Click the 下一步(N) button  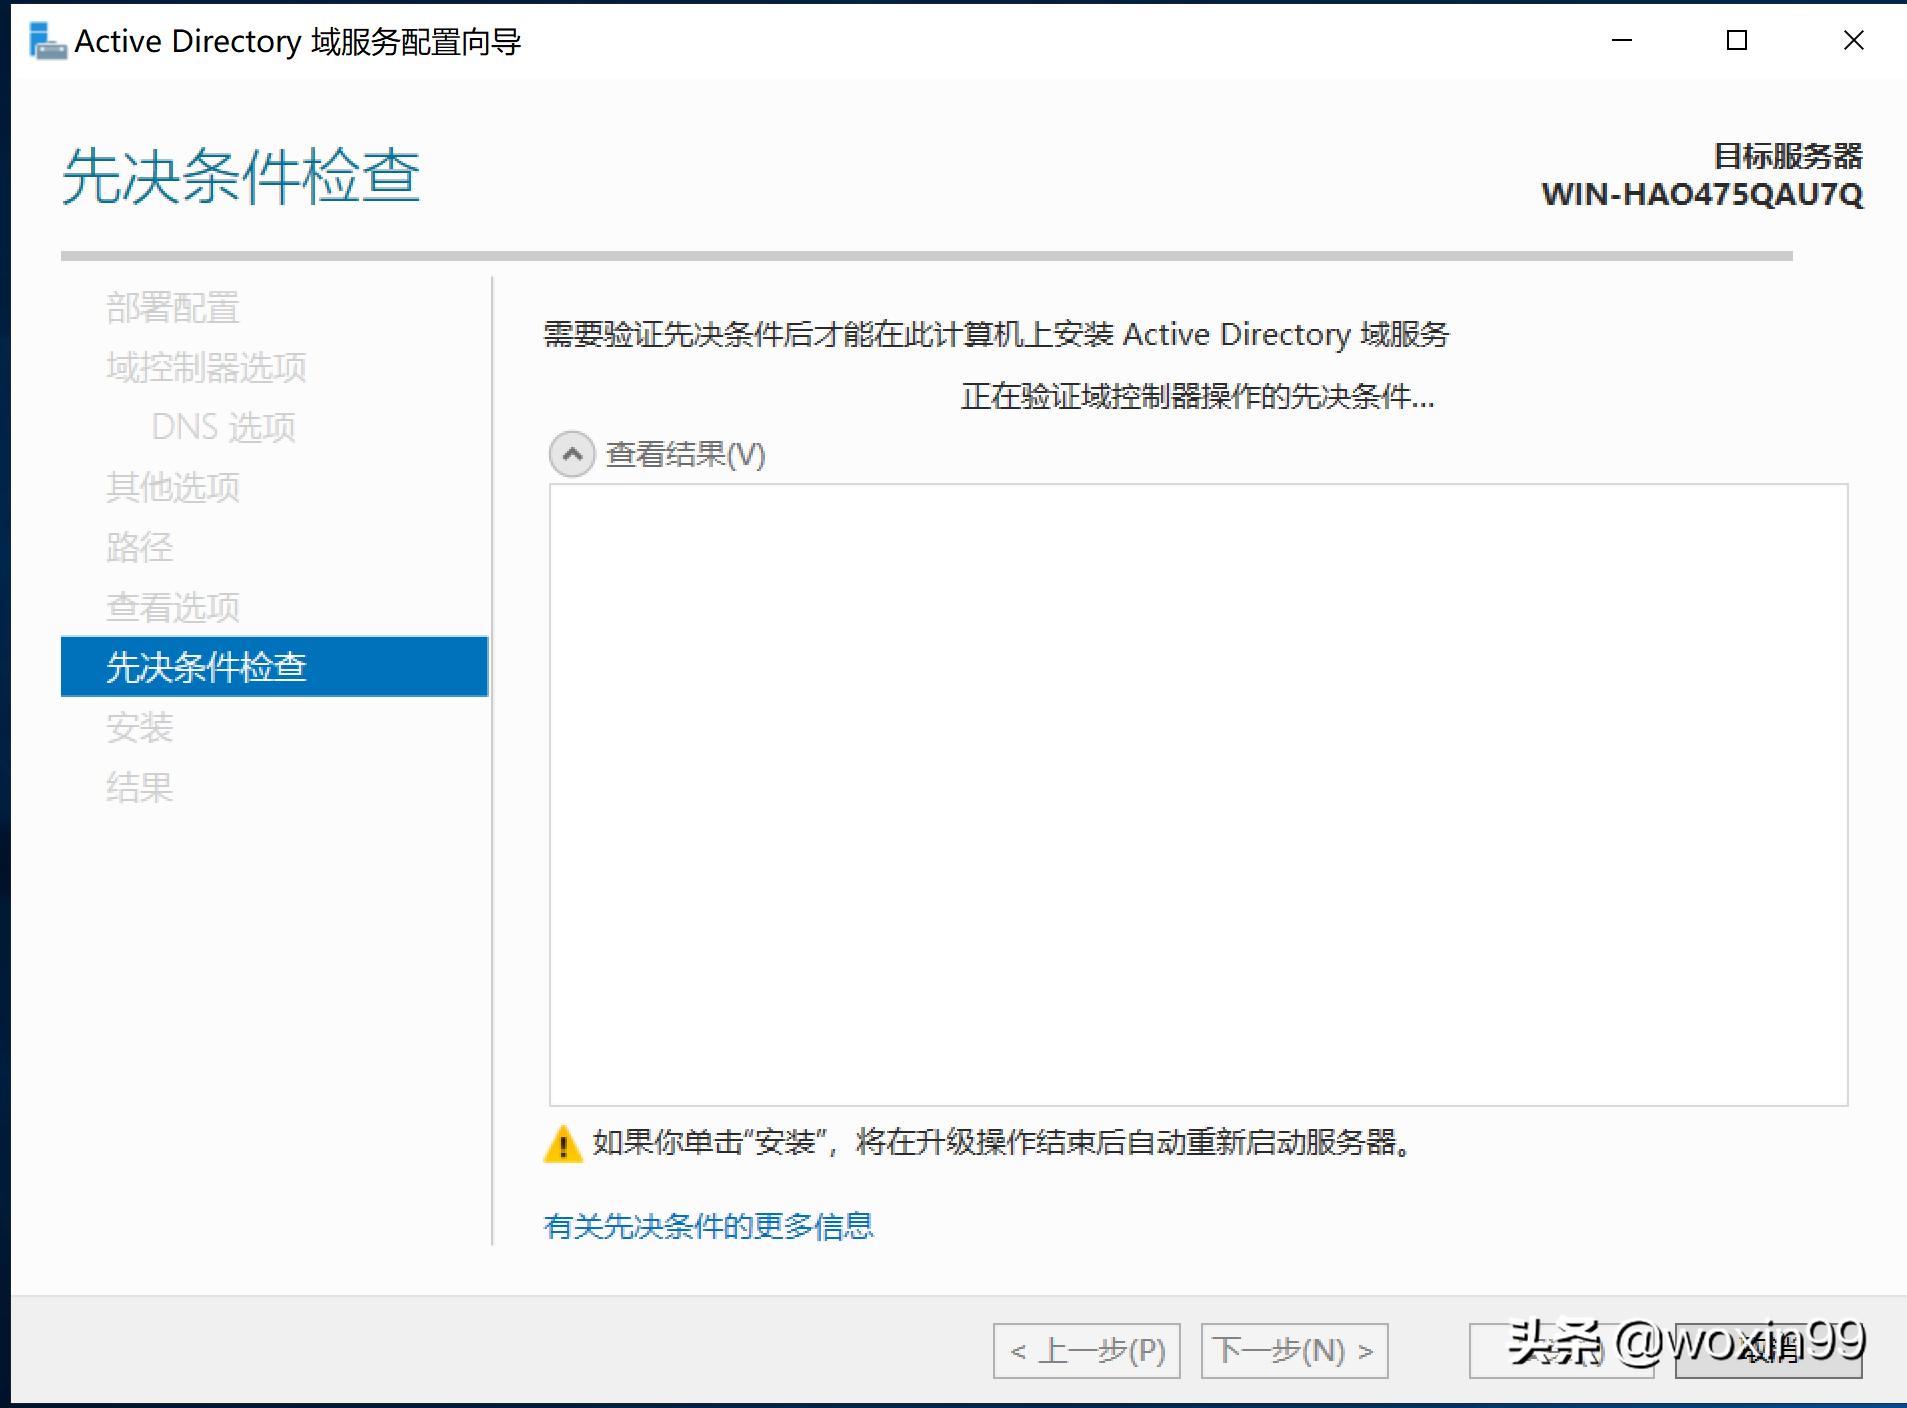(x=1294, y=1351)
